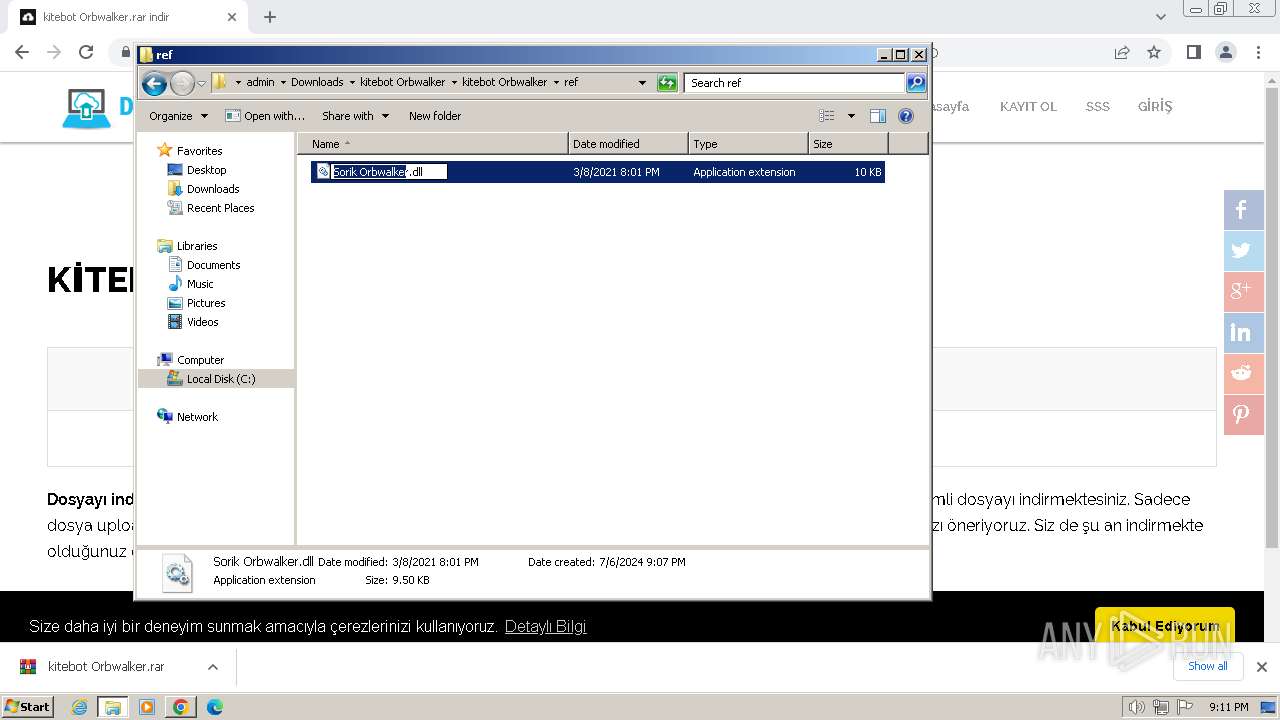Click Show all downloads button

click(1208, 666)
